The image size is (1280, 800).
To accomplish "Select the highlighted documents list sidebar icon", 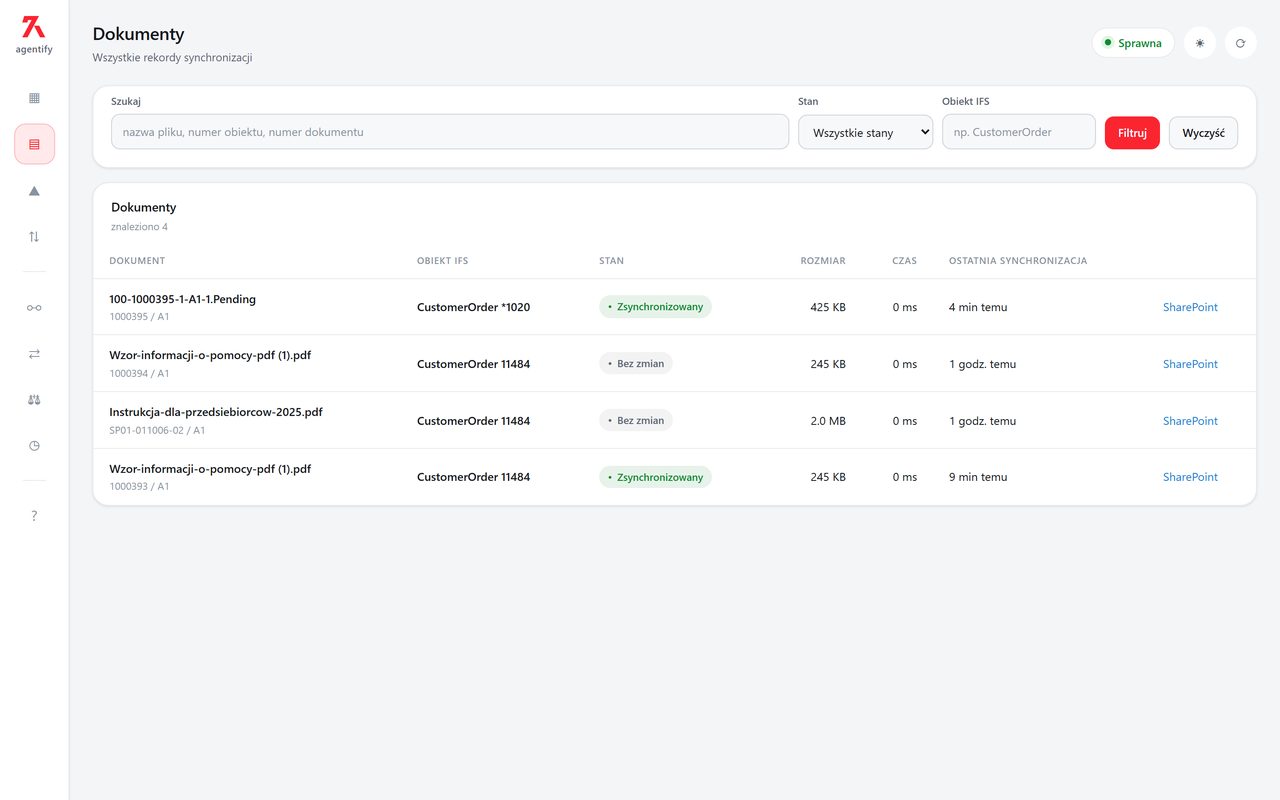I will [34, 144].
